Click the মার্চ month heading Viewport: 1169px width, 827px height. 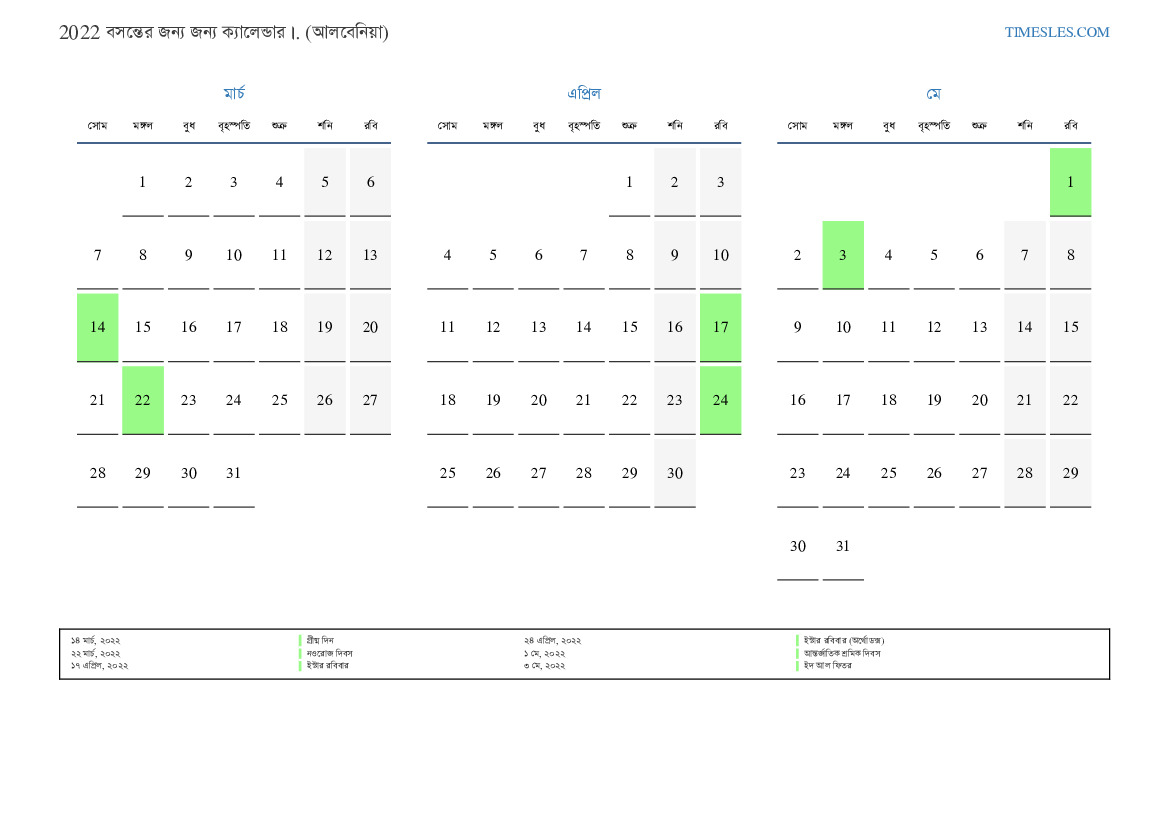tap(234, 94)
